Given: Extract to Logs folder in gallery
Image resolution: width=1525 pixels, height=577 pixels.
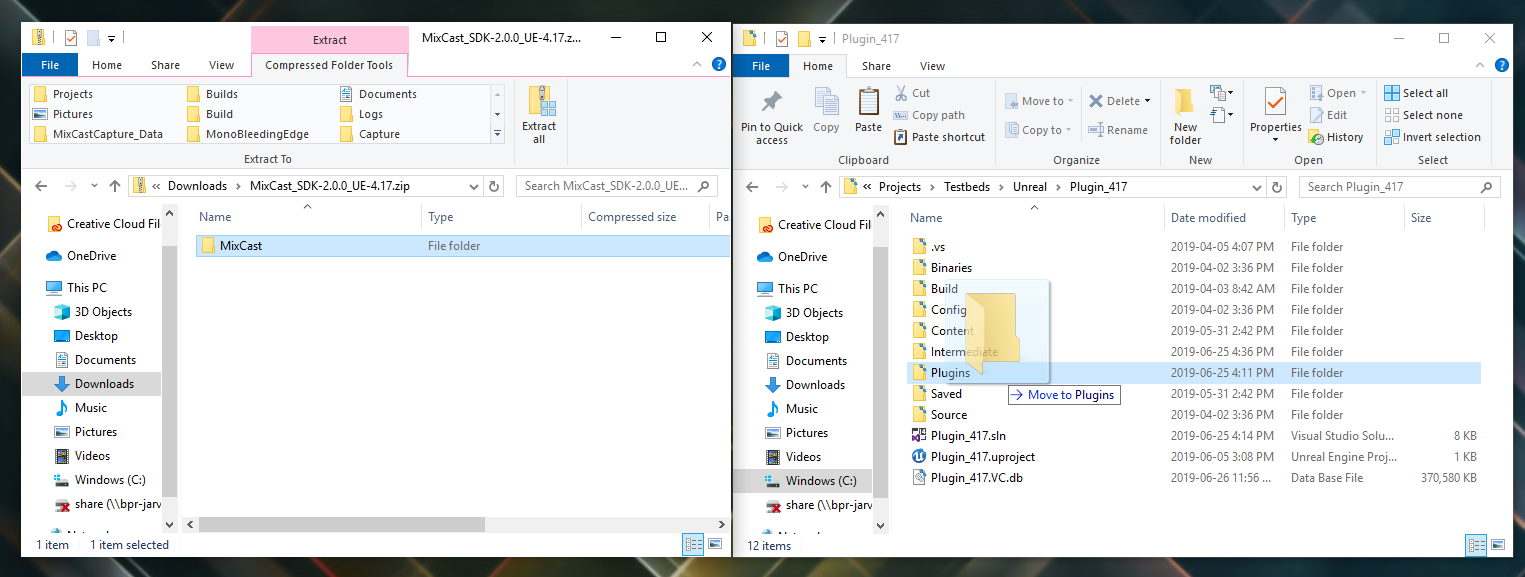Looking at the screenshot, I should 361,114.
